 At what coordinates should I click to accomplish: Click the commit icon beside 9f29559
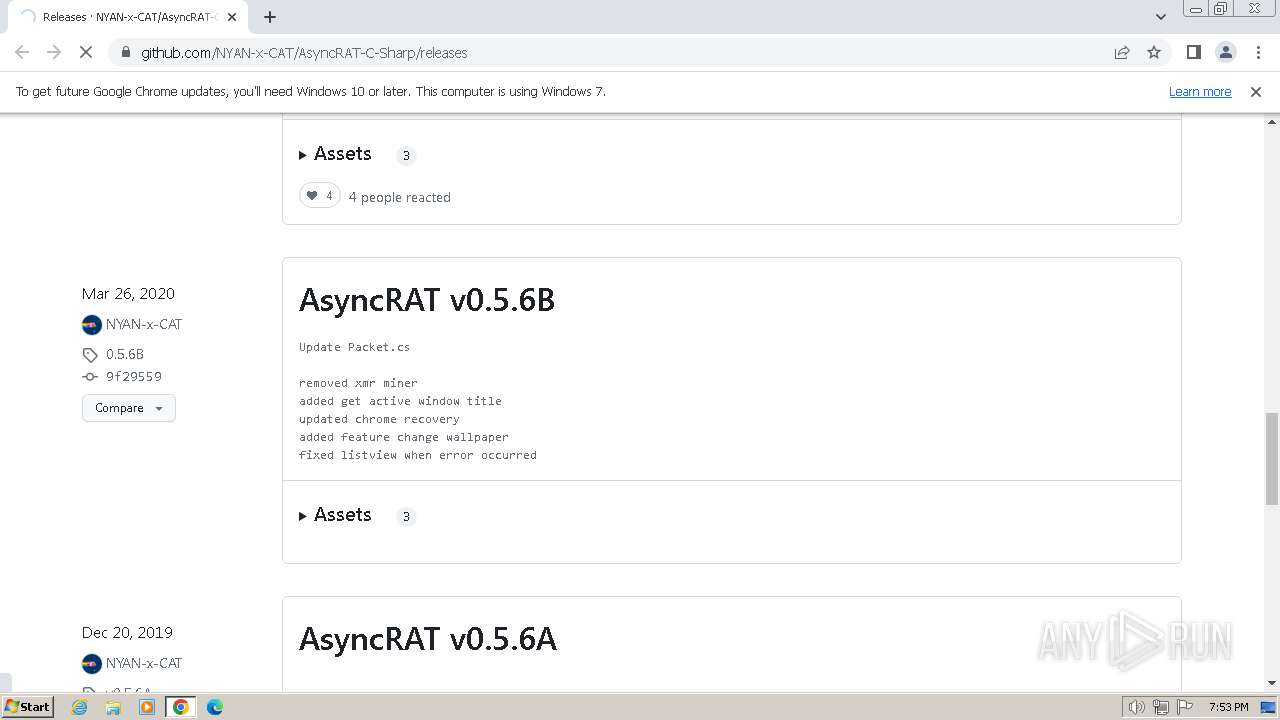tap(90, 377)
